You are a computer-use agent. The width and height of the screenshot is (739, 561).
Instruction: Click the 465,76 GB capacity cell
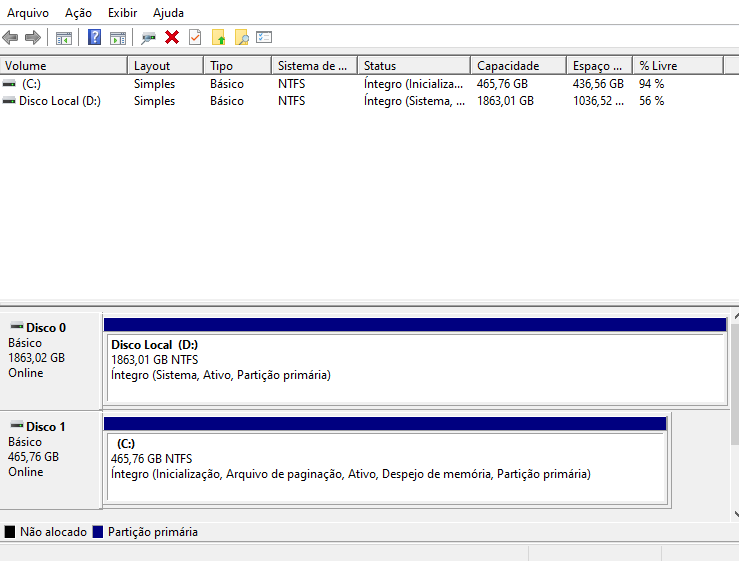[x=502, y=84]
